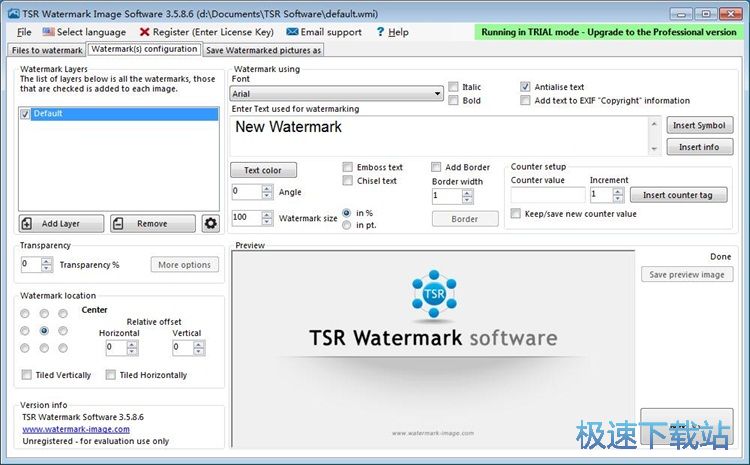Viewport: 750px width, 465px height.
Task: Adjust the Transparency % spinner
Action: (x=46, y=265)
